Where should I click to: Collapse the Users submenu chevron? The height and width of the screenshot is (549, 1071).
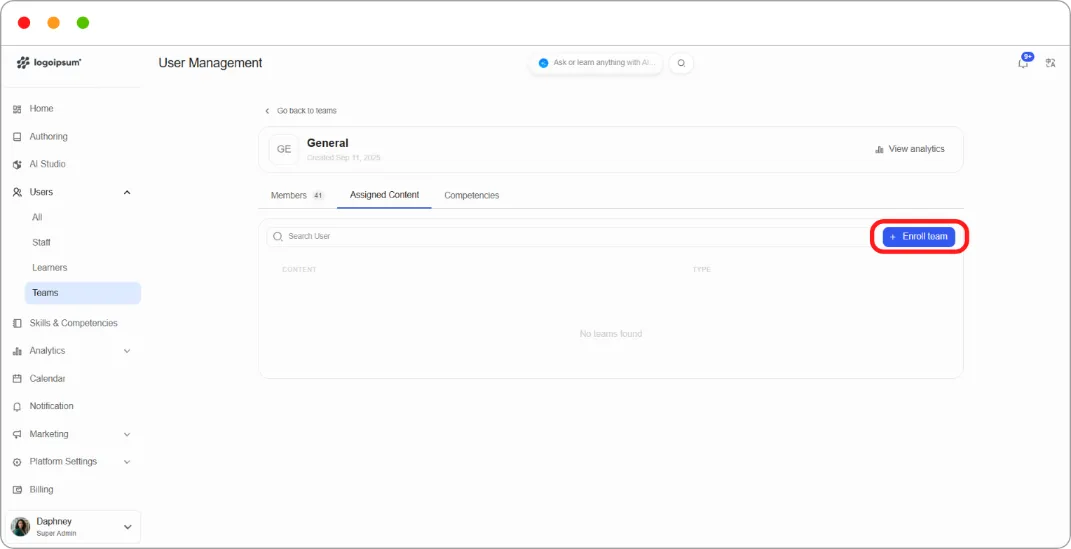coord(126,193)
